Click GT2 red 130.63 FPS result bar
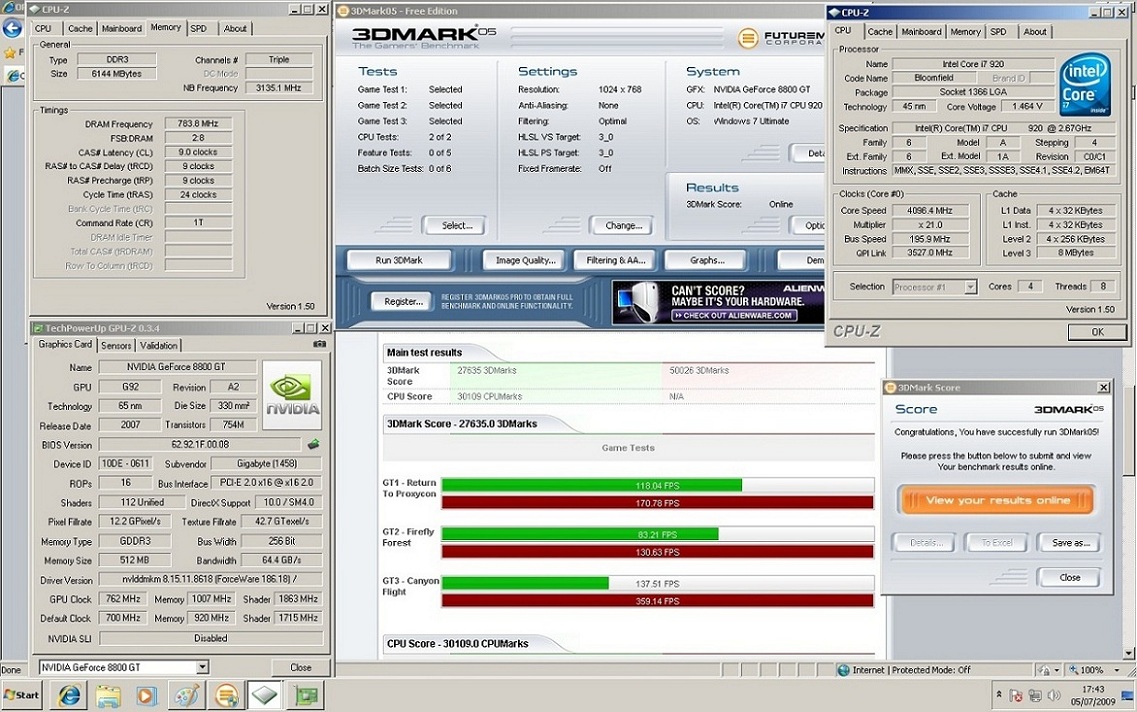 658,552
